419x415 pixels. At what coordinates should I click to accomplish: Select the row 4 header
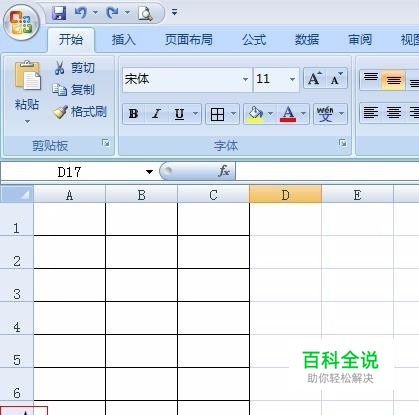pyautogui.click(x=17, y=318)
